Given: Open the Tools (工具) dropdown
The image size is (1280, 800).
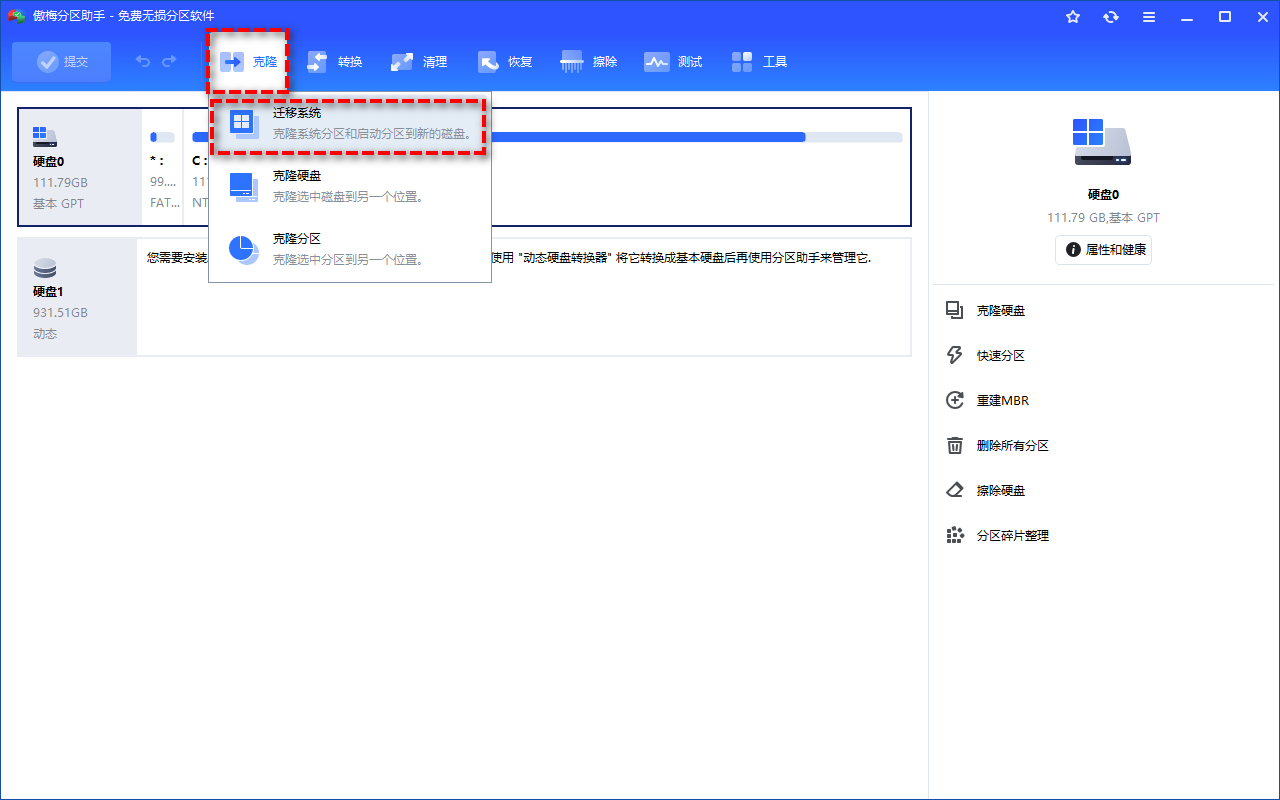Looking at the screenshot, I should (x=760, y=61).
